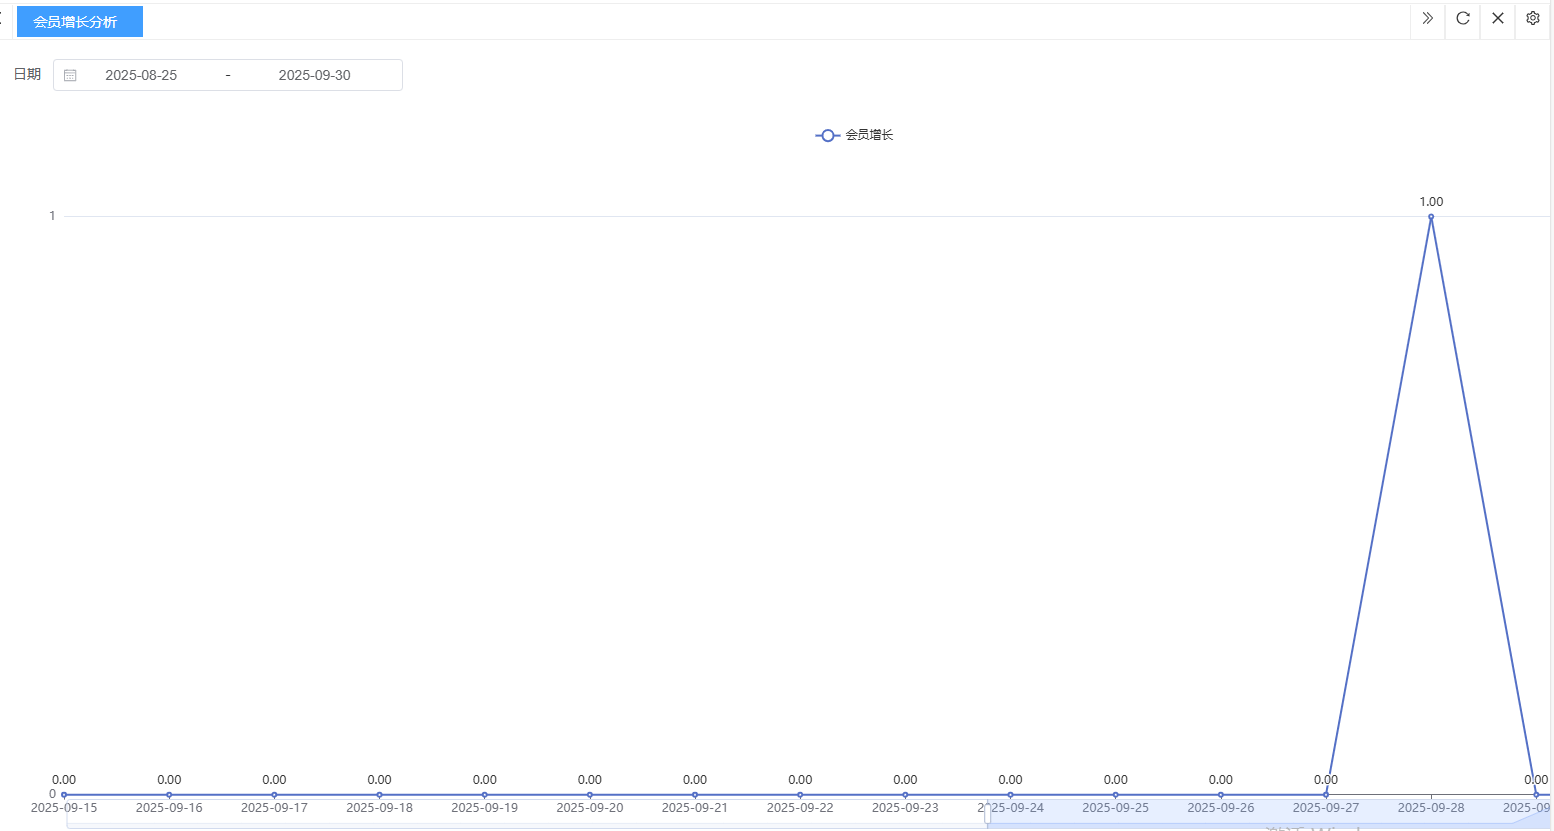Click the X icon to close tabs
The width and height of the screenshot is (1554, 831).
1497,18
